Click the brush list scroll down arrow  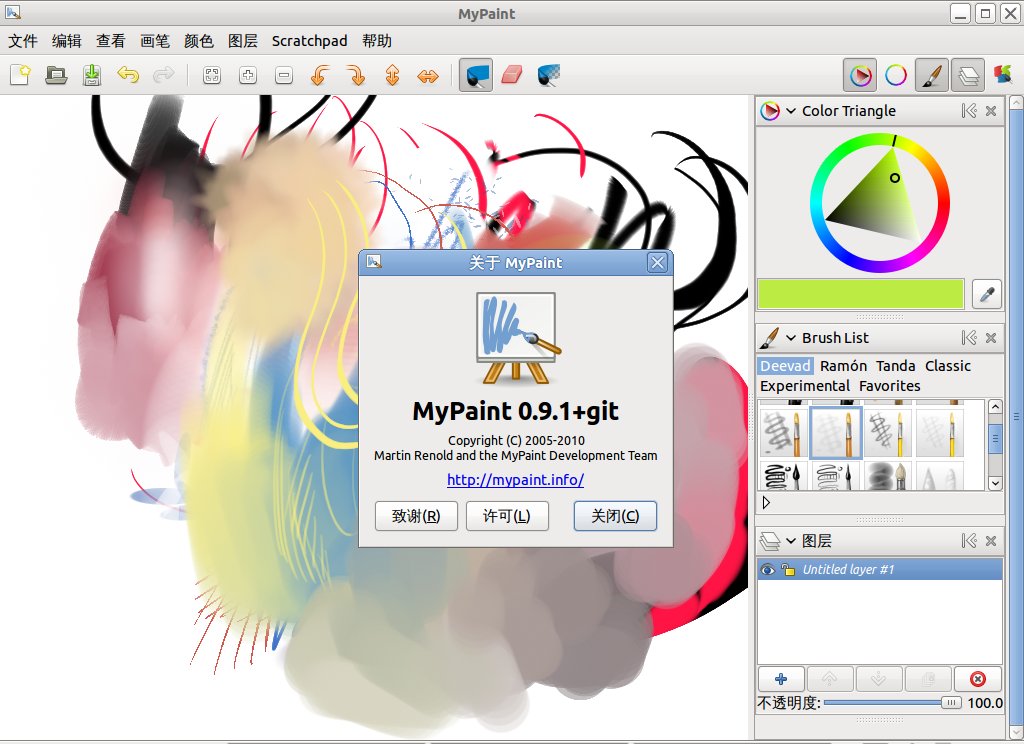click(995, 483)
